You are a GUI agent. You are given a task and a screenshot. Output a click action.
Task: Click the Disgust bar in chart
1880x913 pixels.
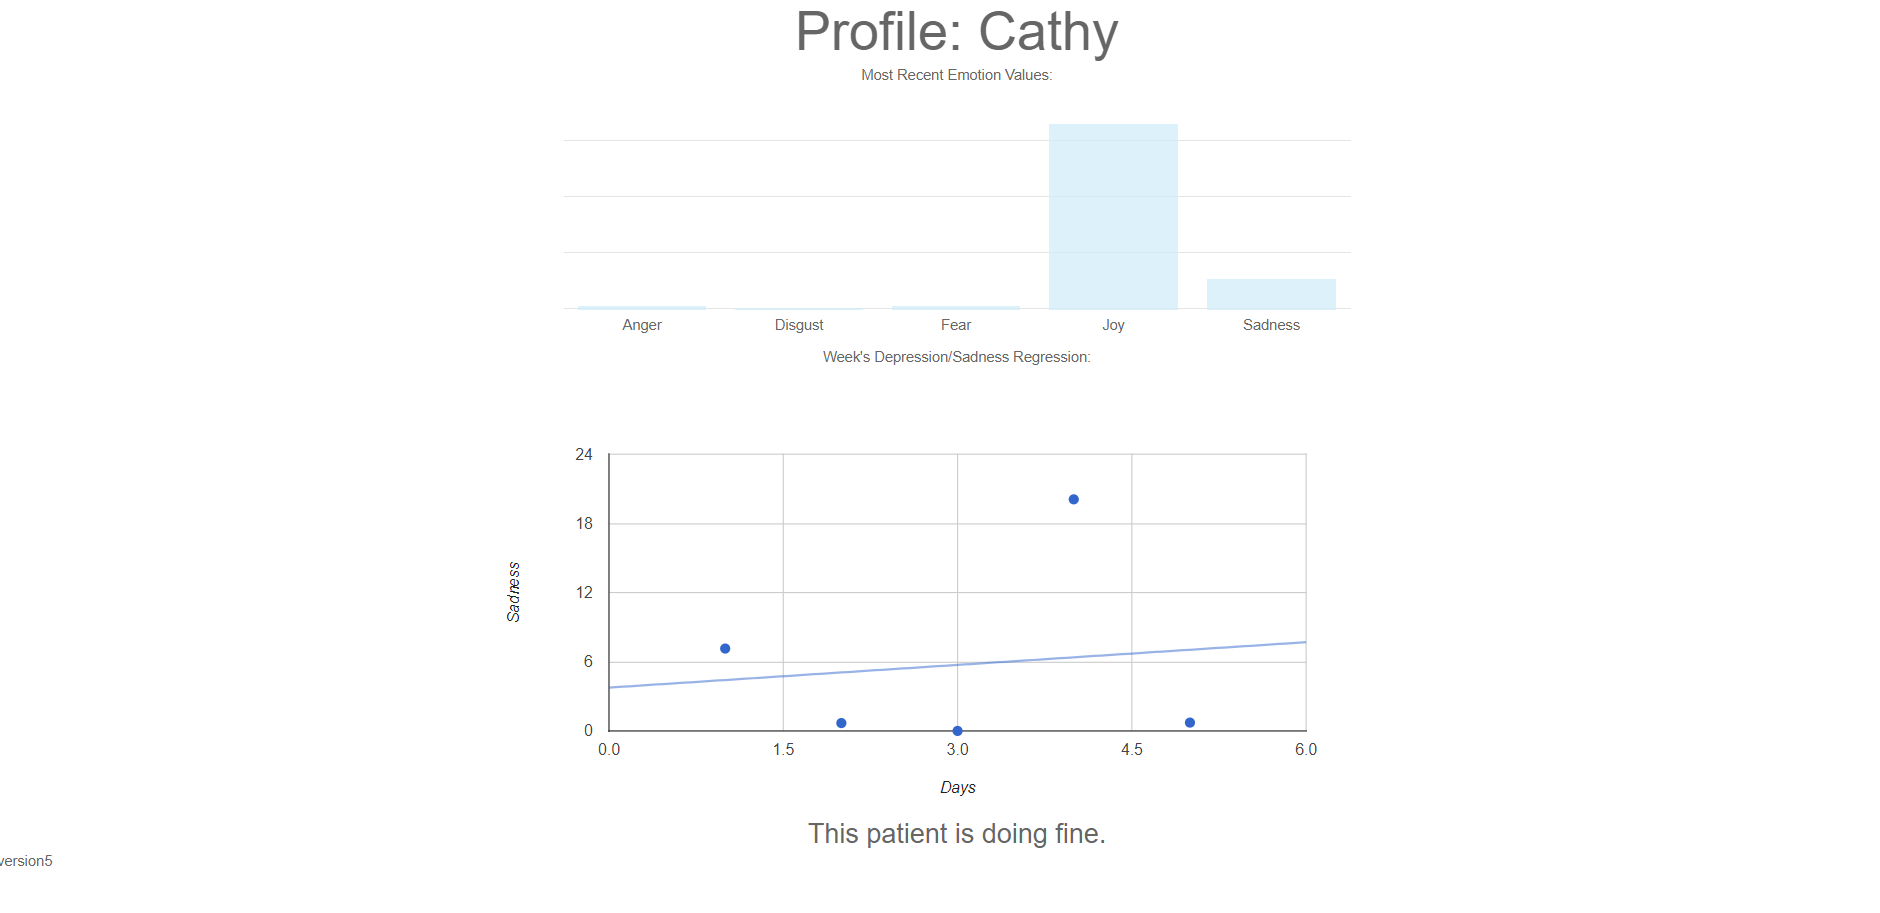pyautogui.click(x=799, y=308)
